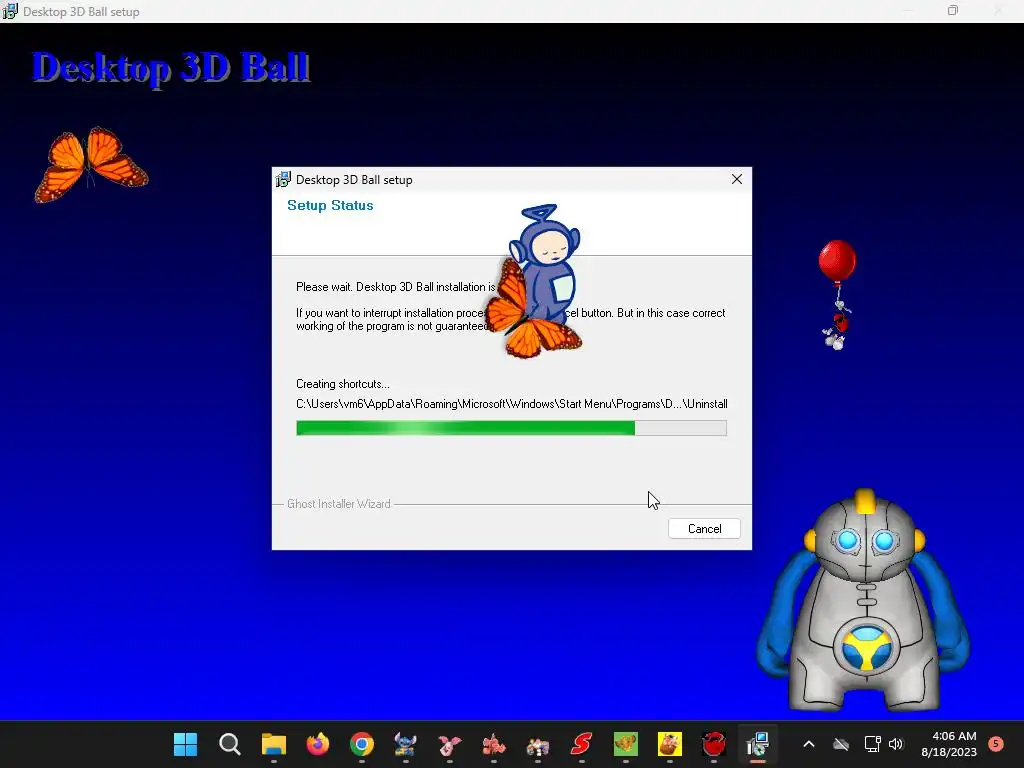Open the notification badge showing 5
Viewport: 1024px width, 768px height.
[x=996, y=743]
